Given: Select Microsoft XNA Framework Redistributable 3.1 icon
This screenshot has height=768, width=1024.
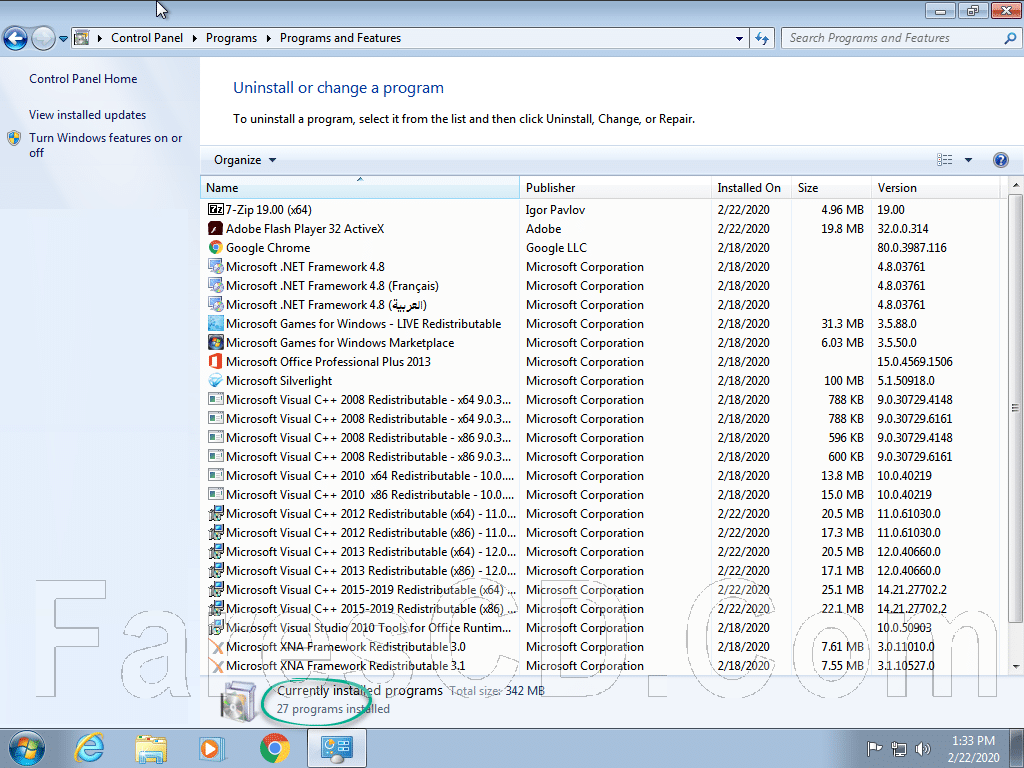Looking at the screenshot, I should (x=216, y=665).
